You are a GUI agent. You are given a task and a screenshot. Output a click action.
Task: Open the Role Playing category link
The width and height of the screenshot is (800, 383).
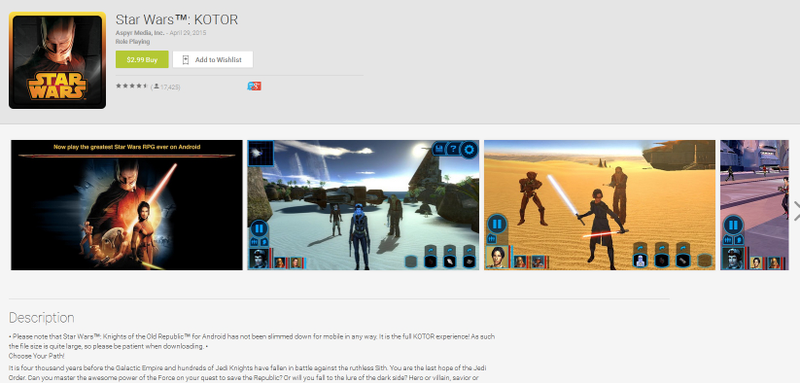pyautogui.click(x=133, y=42)
